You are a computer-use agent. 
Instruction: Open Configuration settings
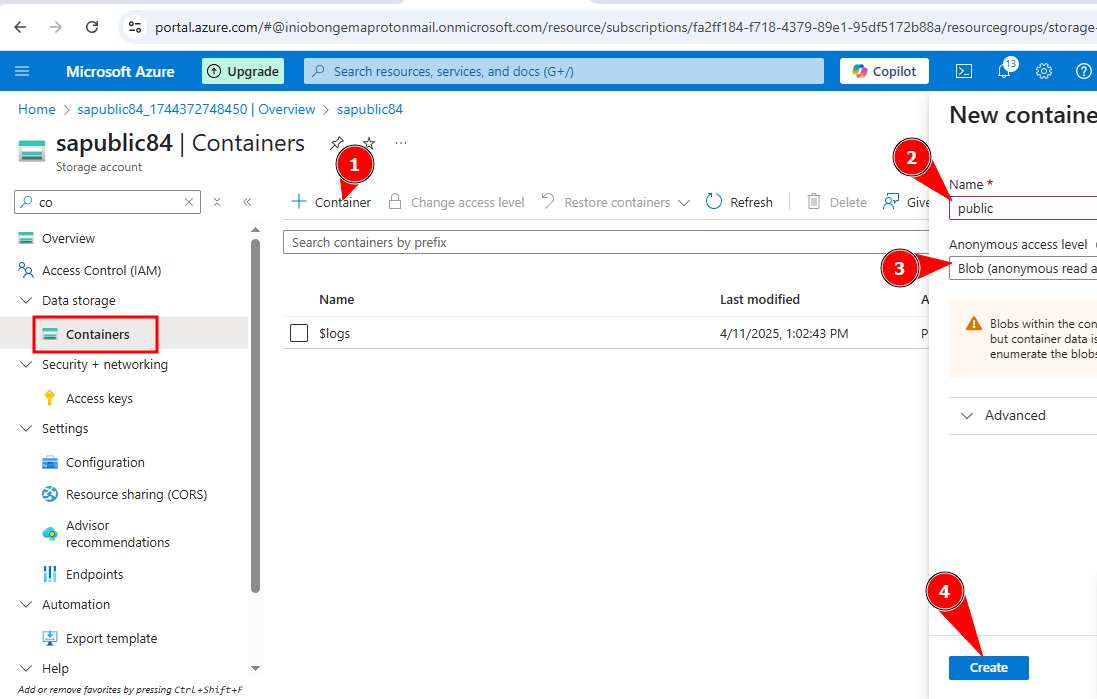coord(105,463)
